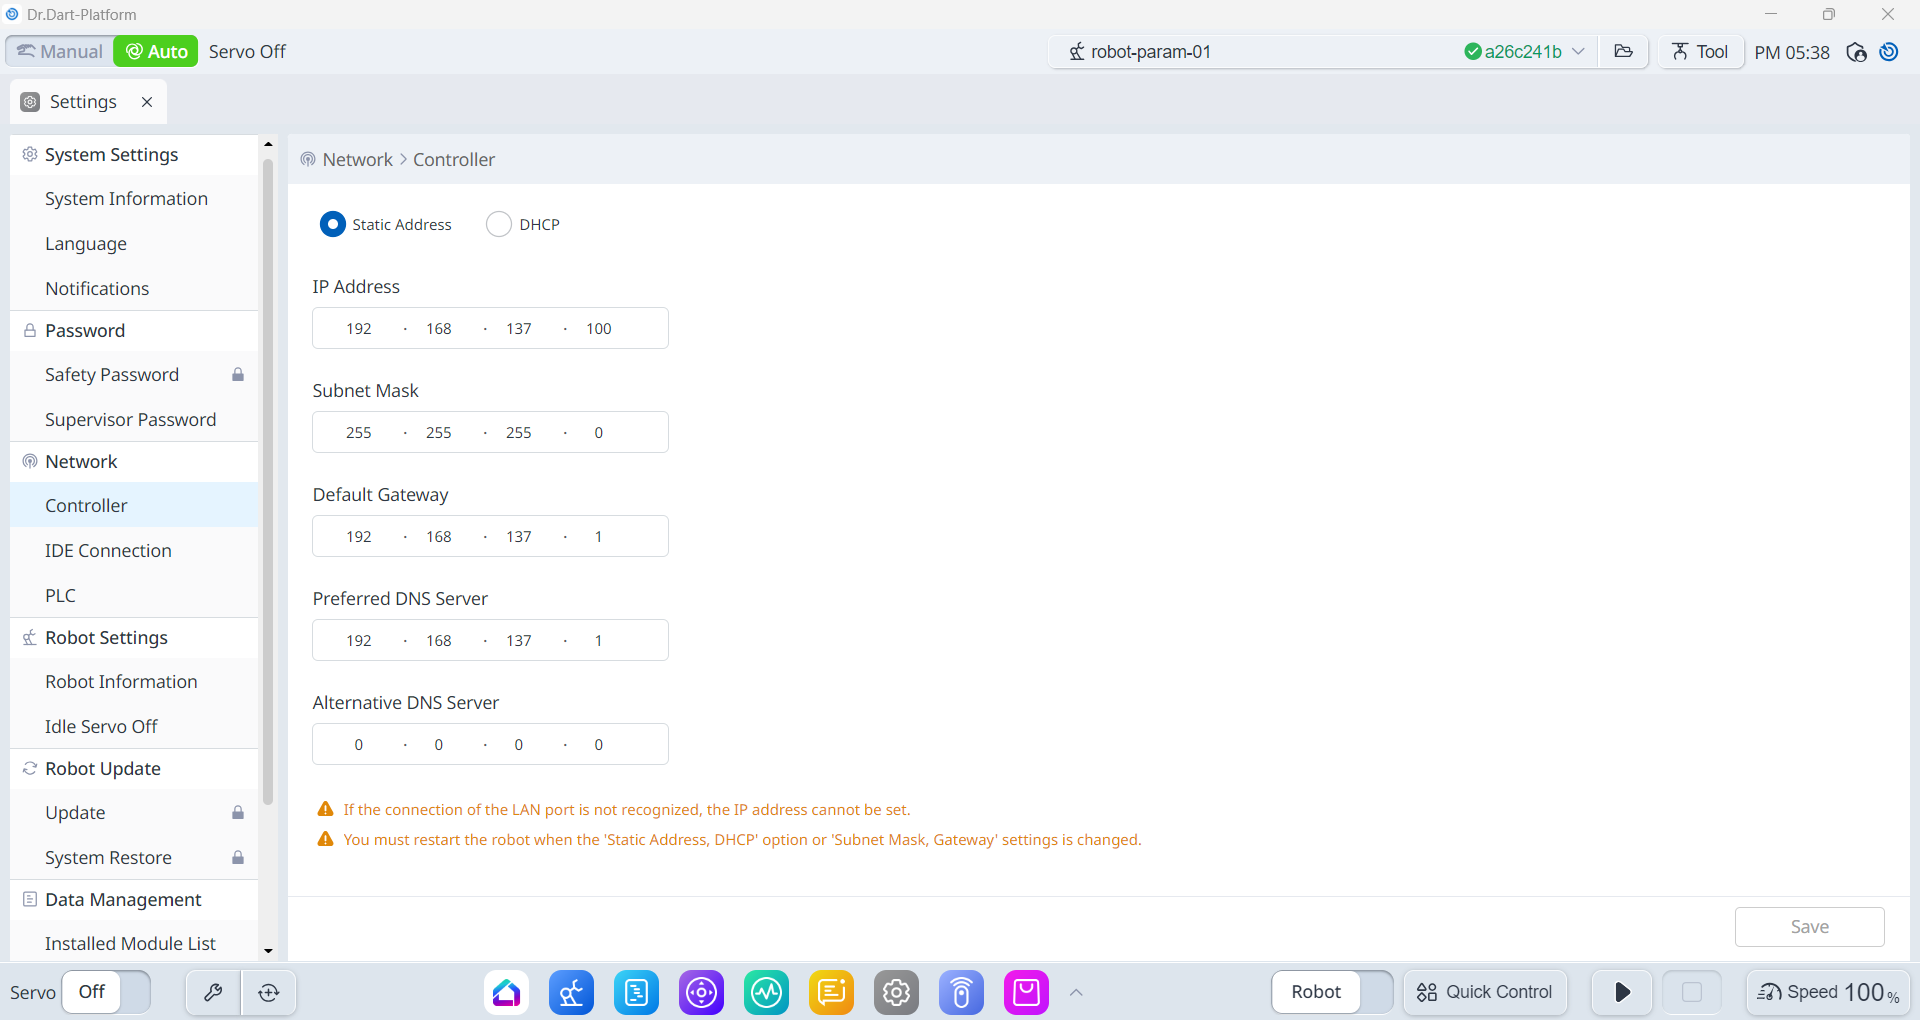Click the stop square button

[1692, 992]
